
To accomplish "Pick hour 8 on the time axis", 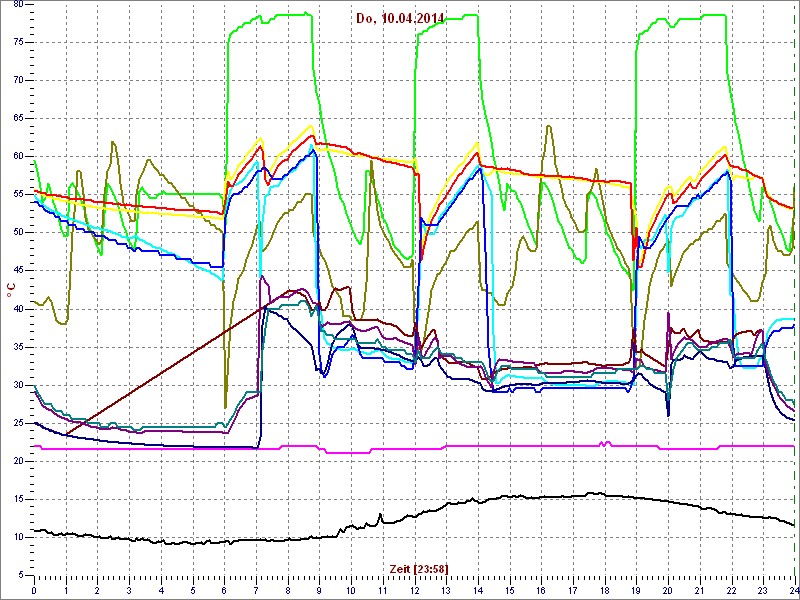I will pos(288,591).
